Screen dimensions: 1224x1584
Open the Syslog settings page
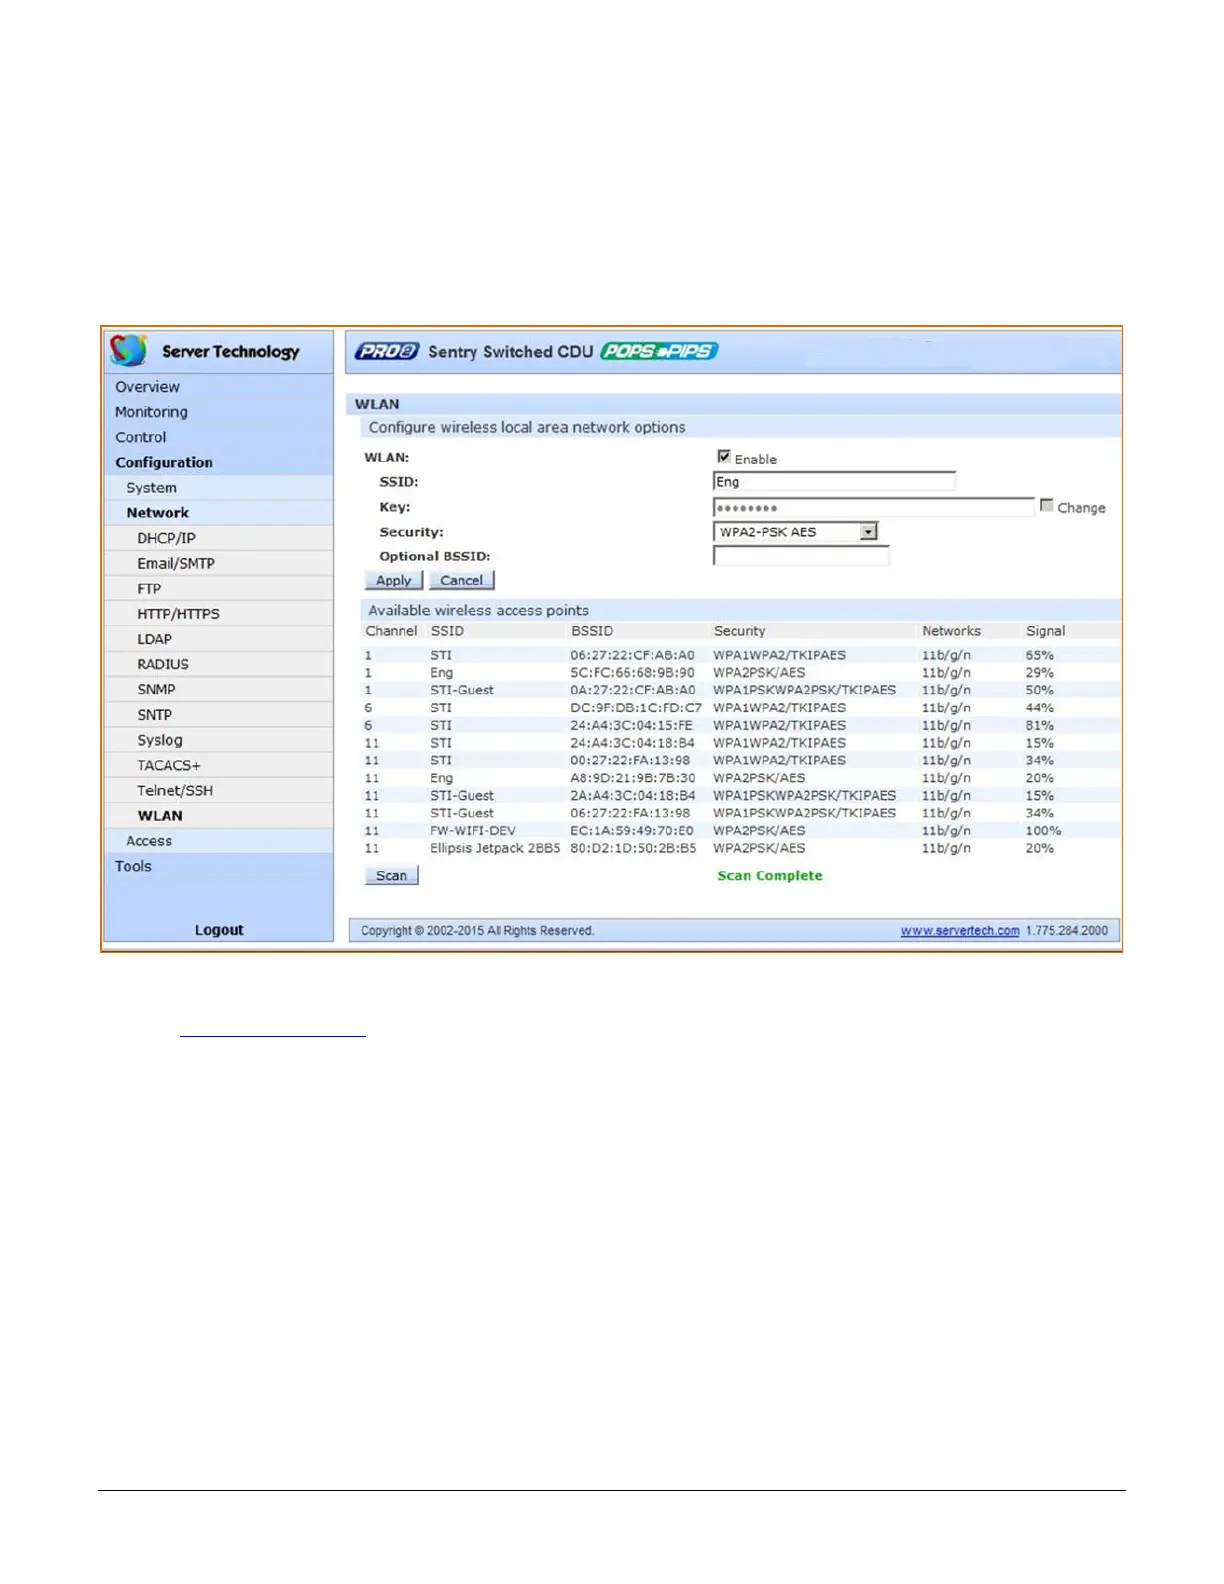pos(160,740)
